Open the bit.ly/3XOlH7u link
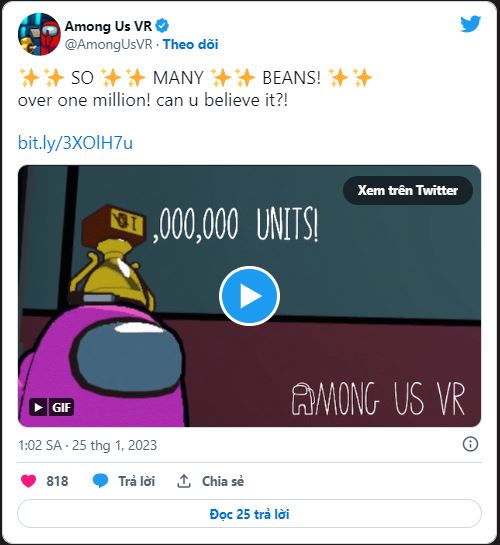Viewport: 500px width, 545px height. click(75, 143)
